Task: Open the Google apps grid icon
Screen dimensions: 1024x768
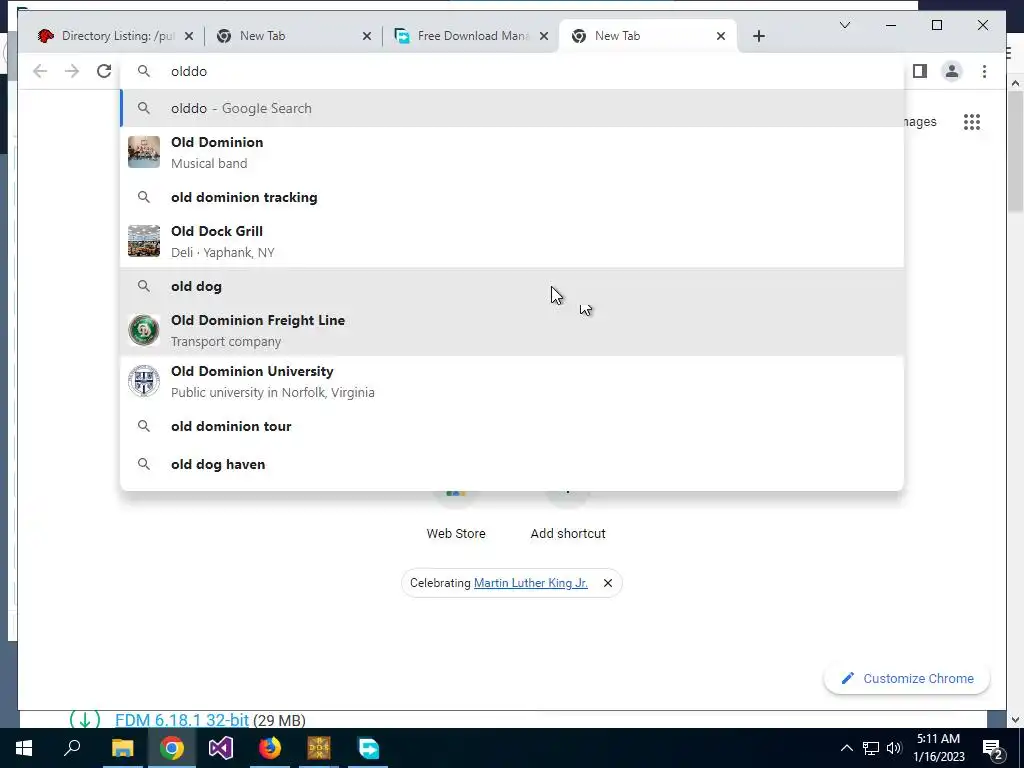Action: point(972,122)
